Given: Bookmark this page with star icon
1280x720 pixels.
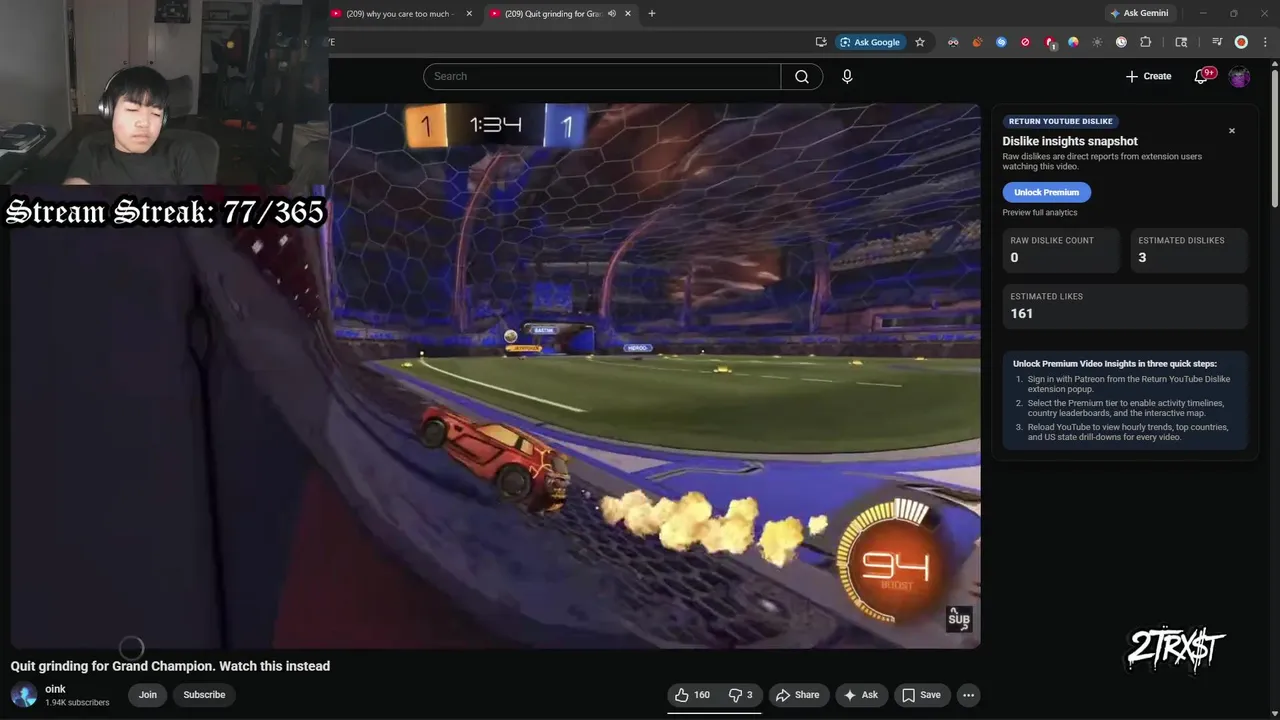Looking at the screenshot, I should (920, 42).
